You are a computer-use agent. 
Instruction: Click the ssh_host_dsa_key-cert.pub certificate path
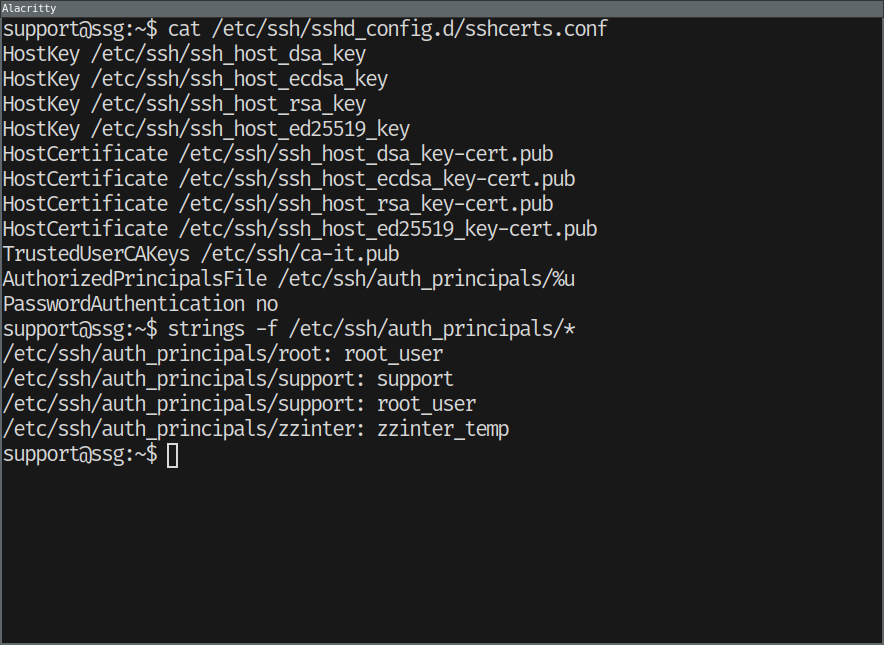coord(366,154)
